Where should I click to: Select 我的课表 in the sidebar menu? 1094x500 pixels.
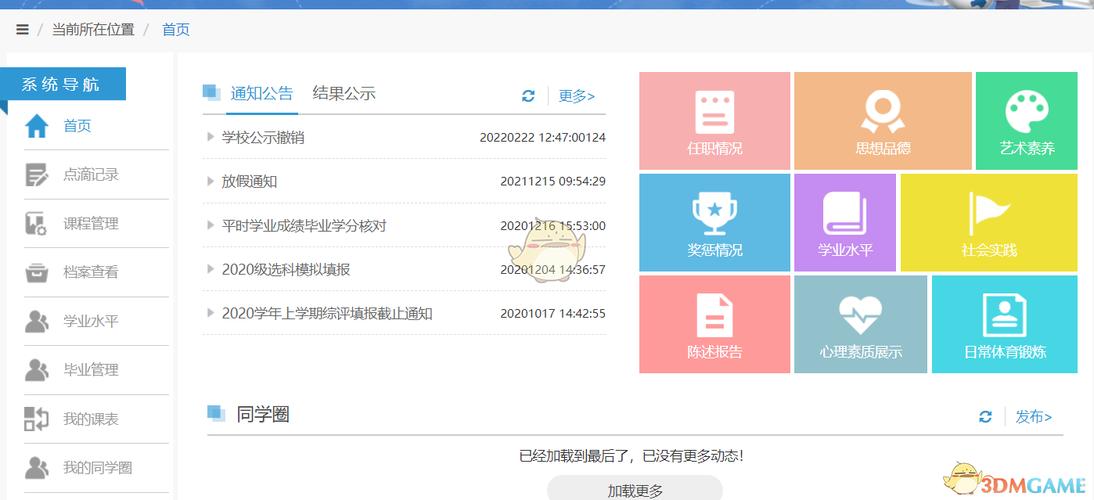tap(91, 419)
